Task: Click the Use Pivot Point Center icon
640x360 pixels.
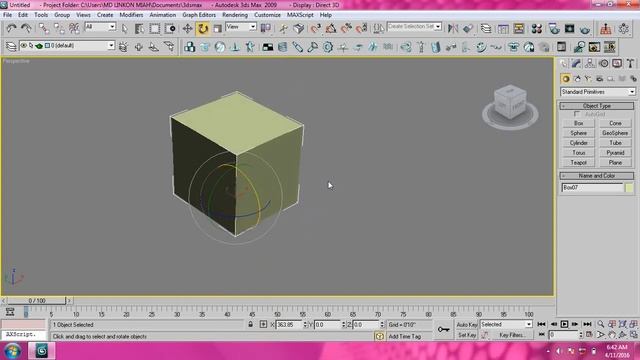Action: pyautogui.click(x=266, y=28)
